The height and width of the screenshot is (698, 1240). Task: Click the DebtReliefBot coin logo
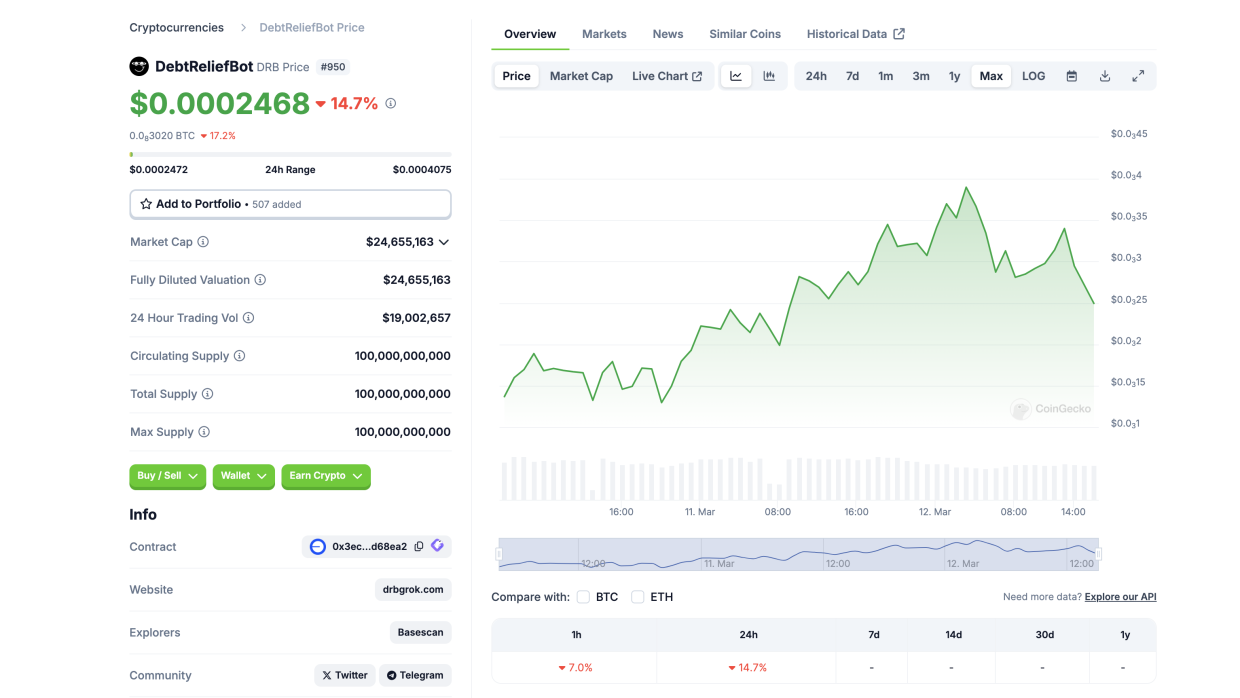[139, 67]
